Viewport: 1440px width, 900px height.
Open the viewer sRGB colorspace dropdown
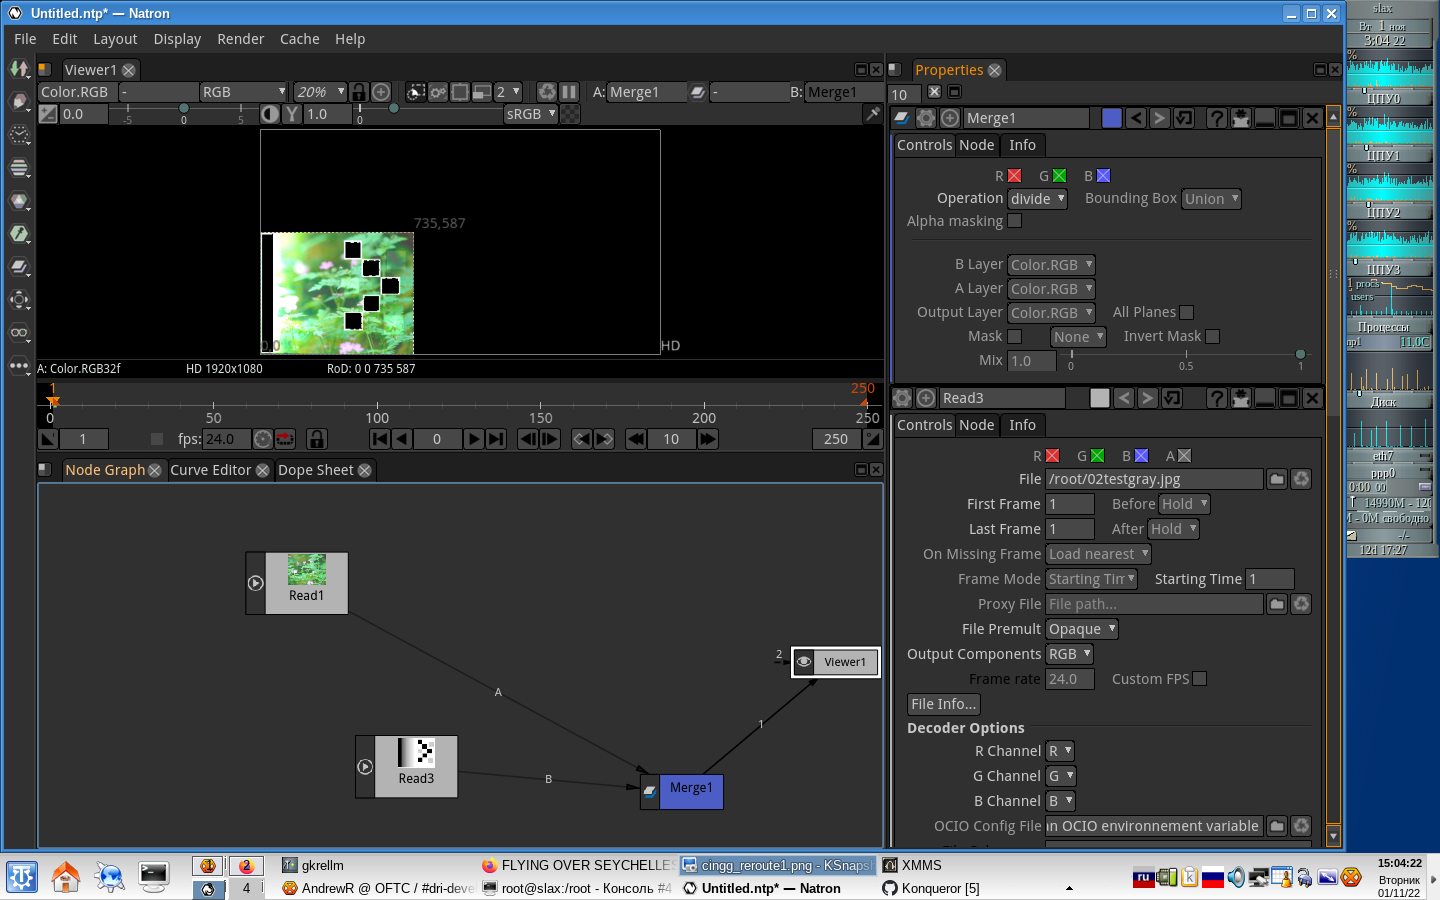[x=530, y=114]
